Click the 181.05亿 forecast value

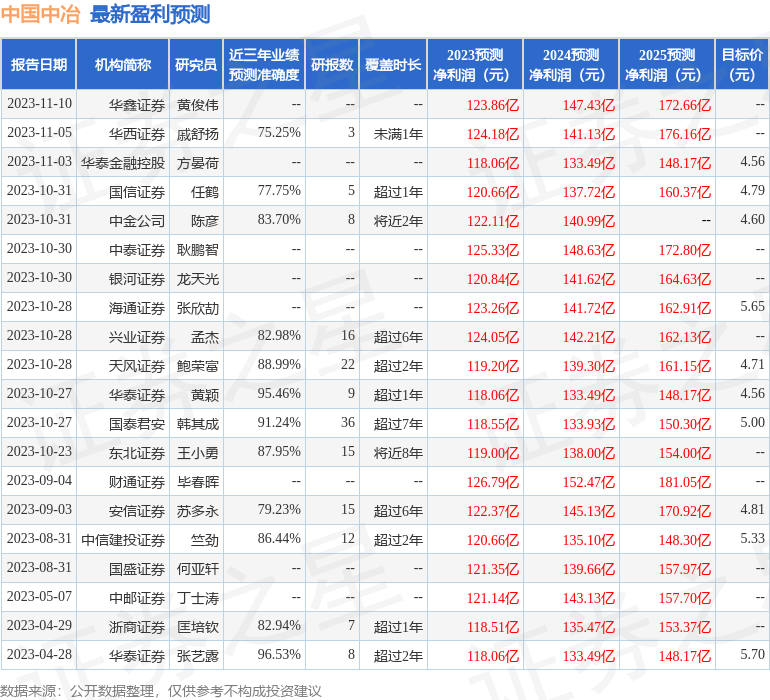pyautogui.click(x=685, y=482)
